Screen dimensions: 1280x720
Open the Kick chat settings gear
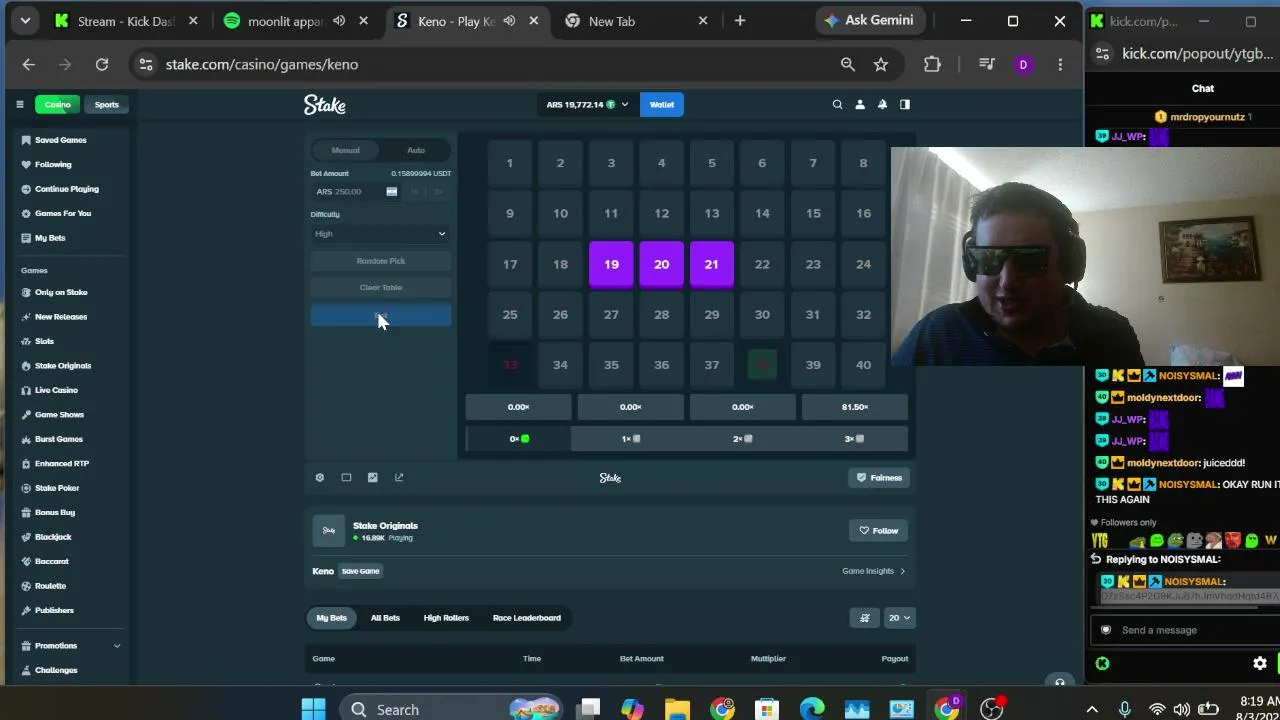click(1260, 663)
